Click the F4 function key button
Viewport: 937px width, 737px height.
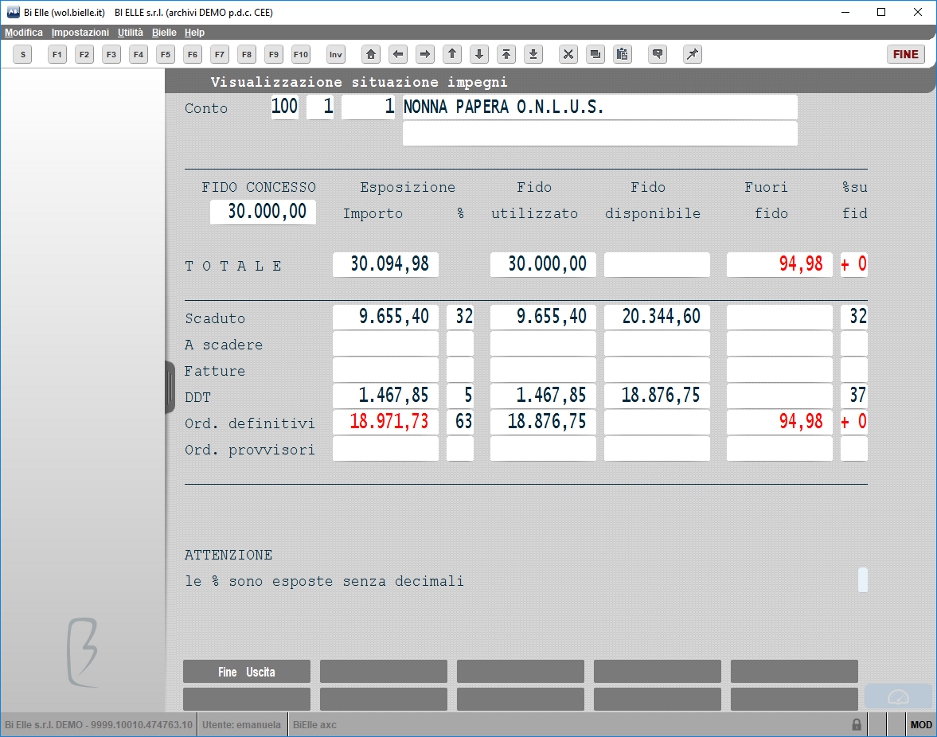[138, 54]
